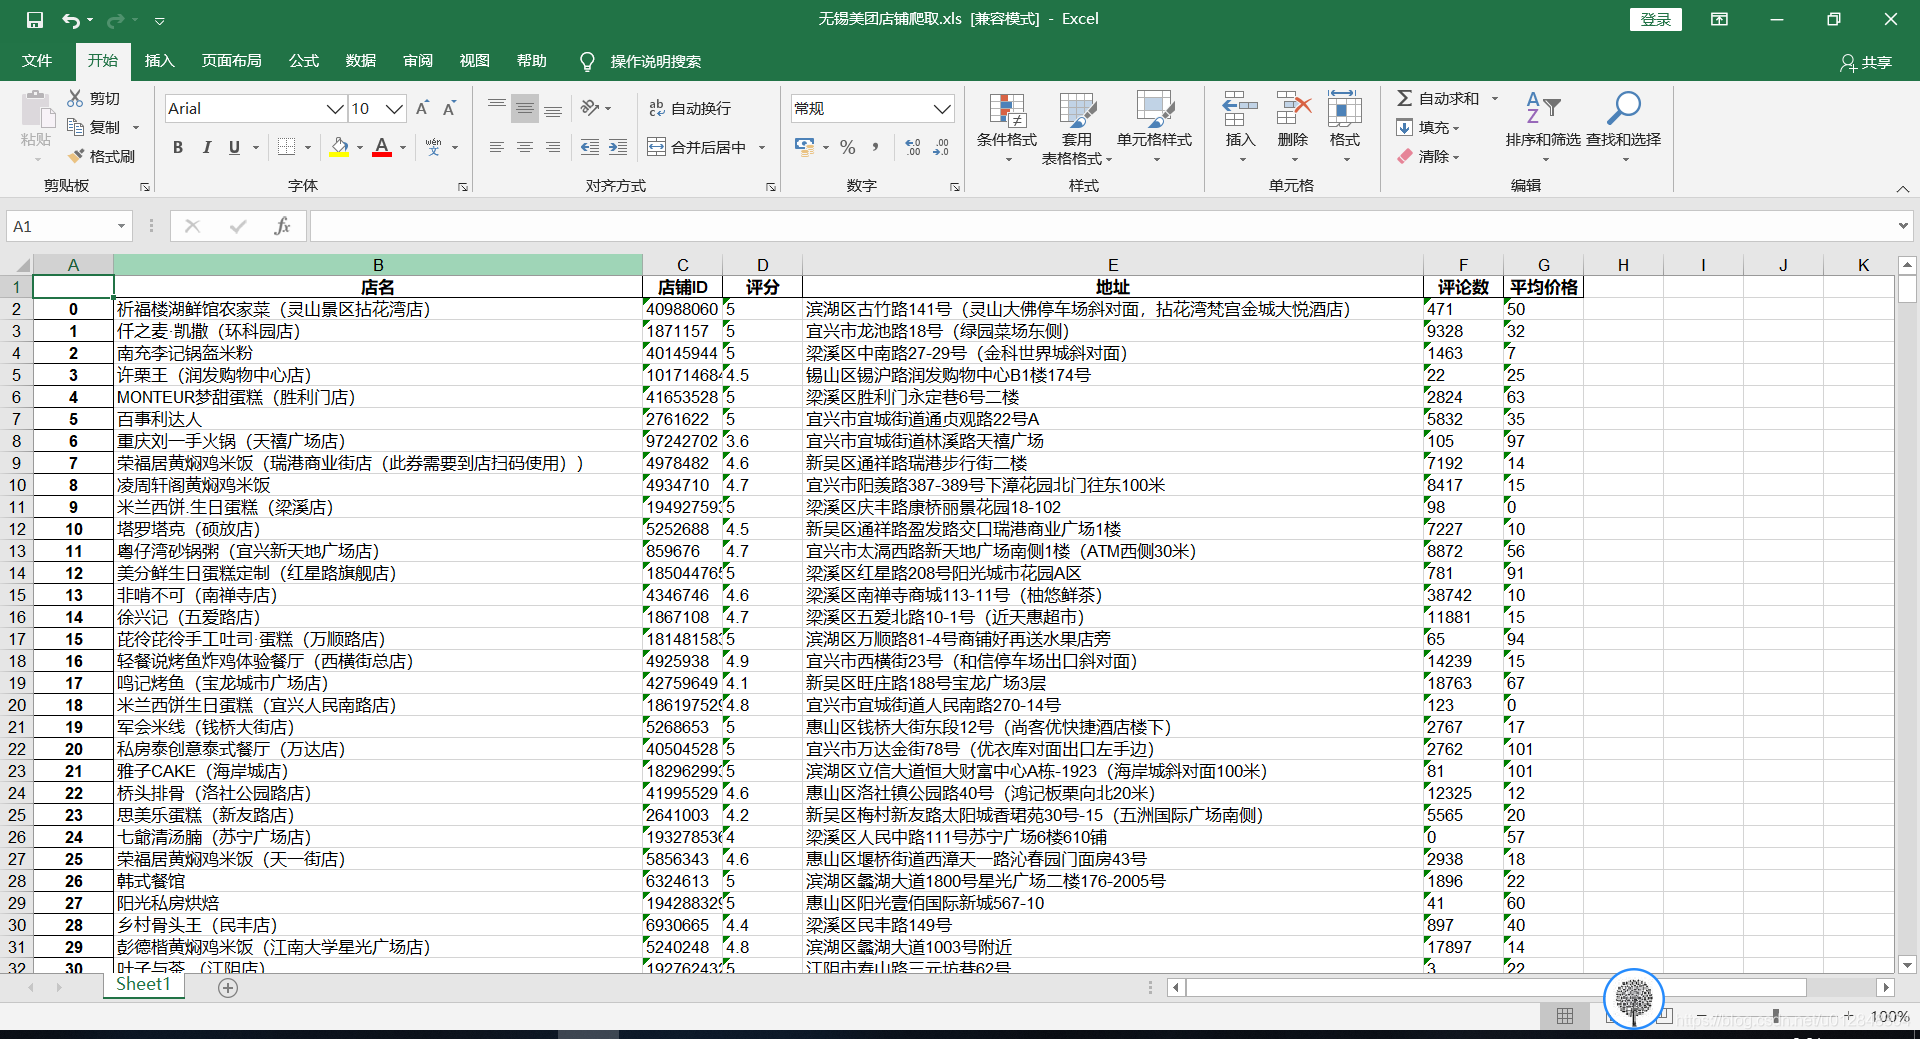Toggle Italic formatting
The image size is (1920, 1039).
coord(206,147)
